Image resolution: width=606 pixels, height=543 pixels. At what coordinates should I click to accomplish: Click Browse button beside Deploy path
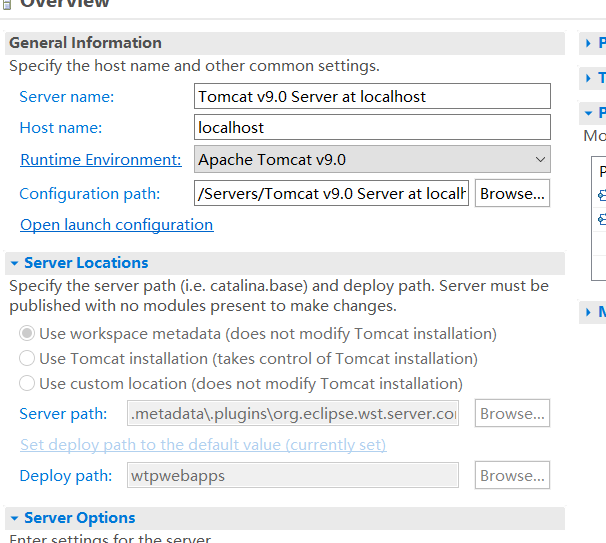pos(512,475)
